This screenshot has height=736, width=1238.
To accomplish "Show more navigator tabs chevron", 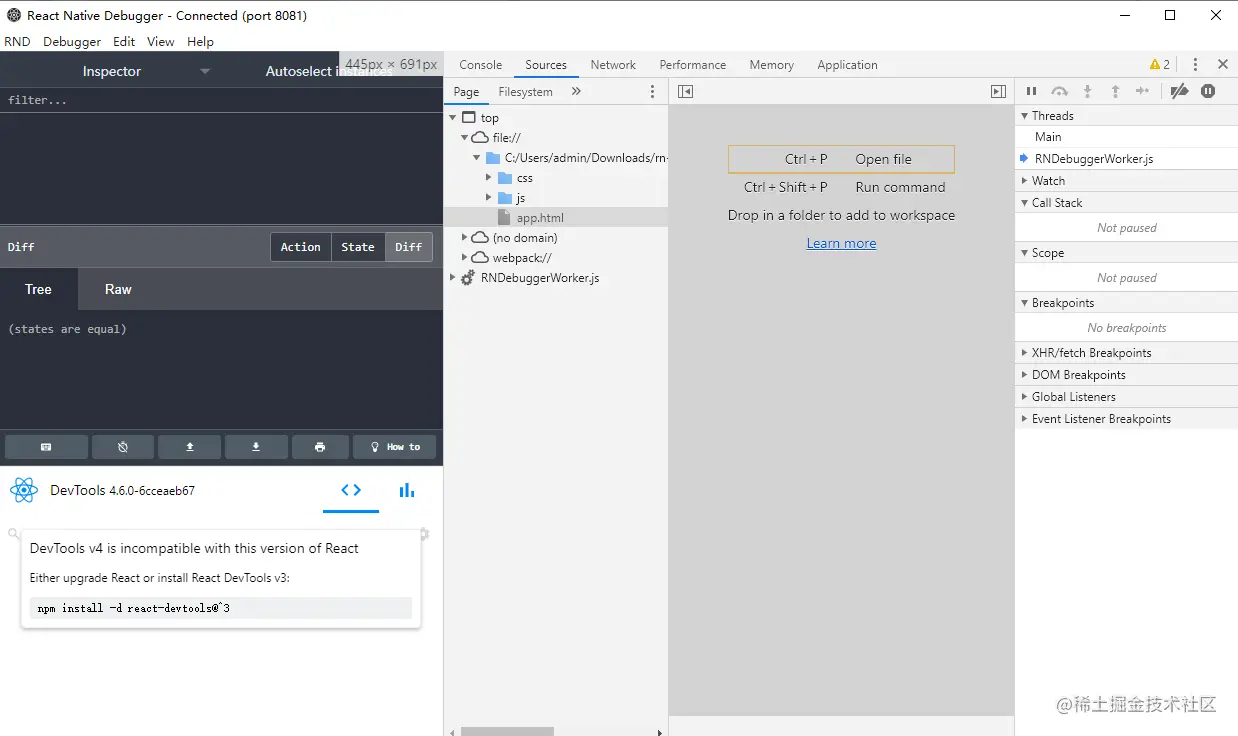I will tap(576, 91).
